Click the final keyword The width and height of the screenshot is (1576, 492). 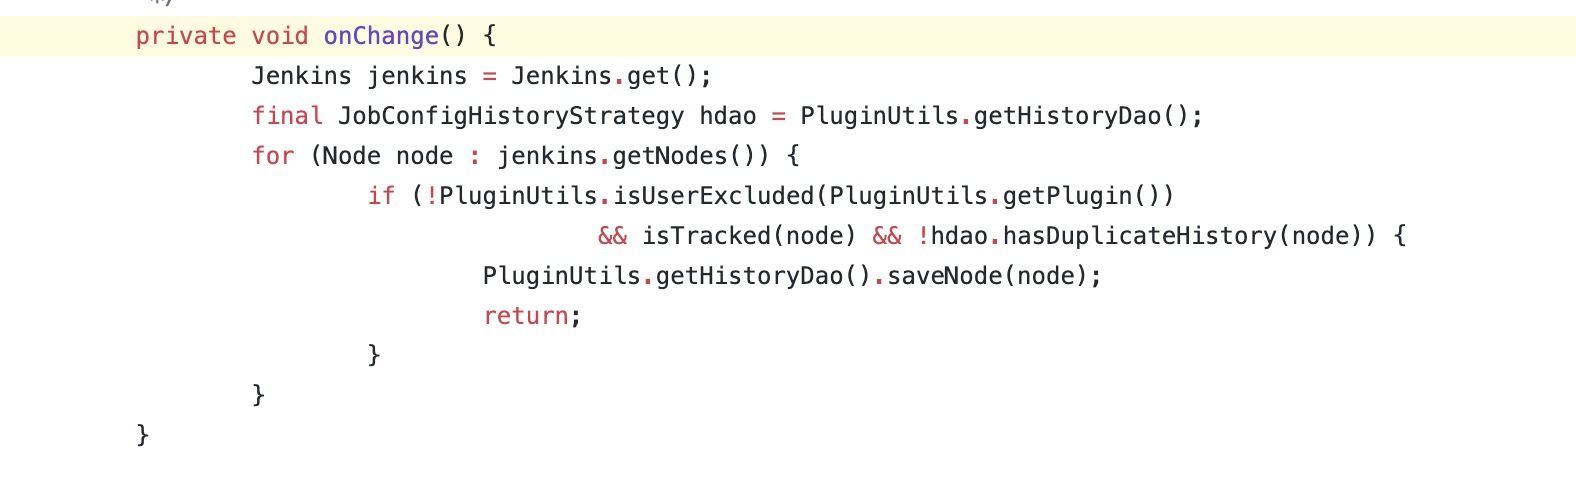(x=287, y=116)
